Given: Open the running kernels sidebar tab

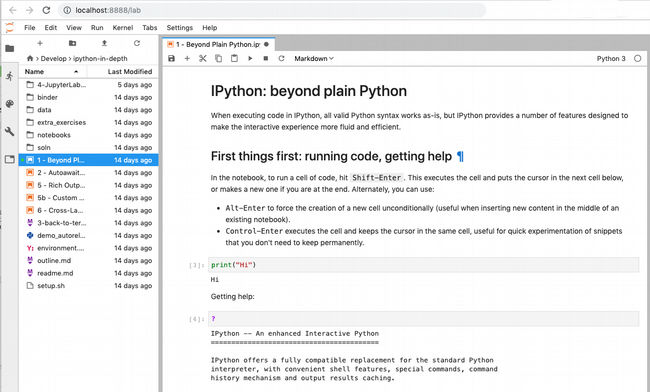Looking at the screenshot, I should click(x=10, y=76).
